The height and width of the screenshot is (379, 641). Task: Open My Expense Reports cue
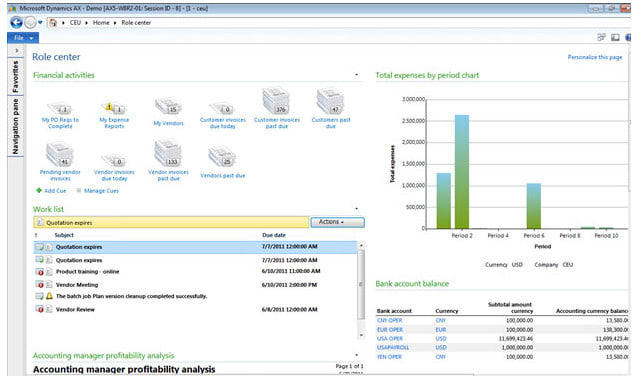(114, 116)
